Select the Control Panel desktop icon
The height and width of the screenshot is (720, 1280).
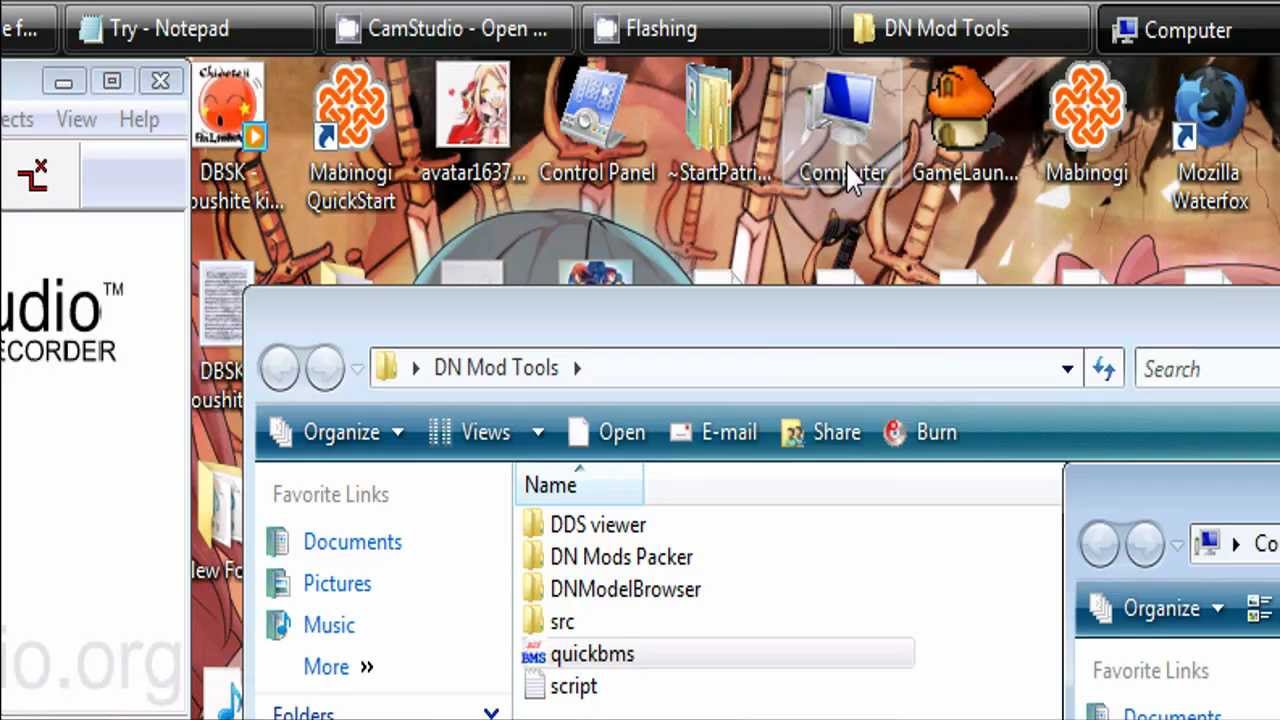tap(597, 124)
